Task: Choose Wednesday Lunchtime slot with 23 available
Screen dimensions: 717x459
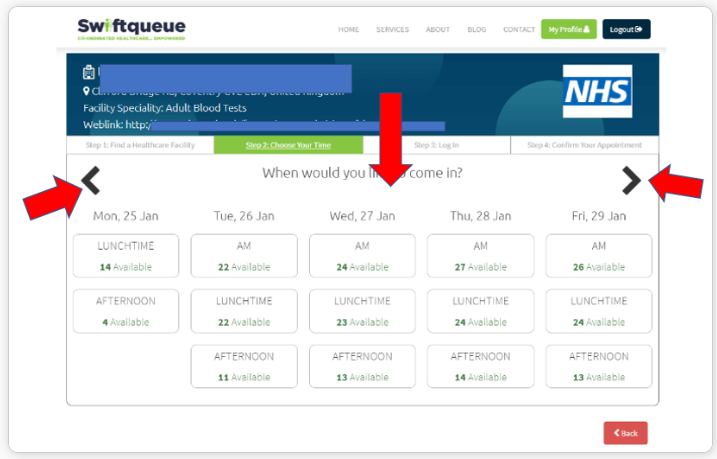Action: (362, 311)
